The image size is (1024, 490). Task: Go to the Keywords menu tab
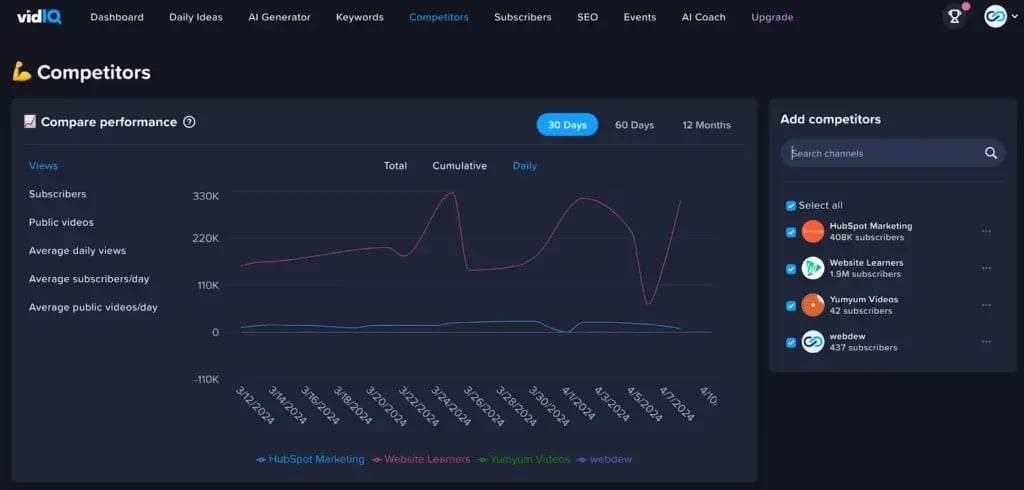[x=359, y=17]
